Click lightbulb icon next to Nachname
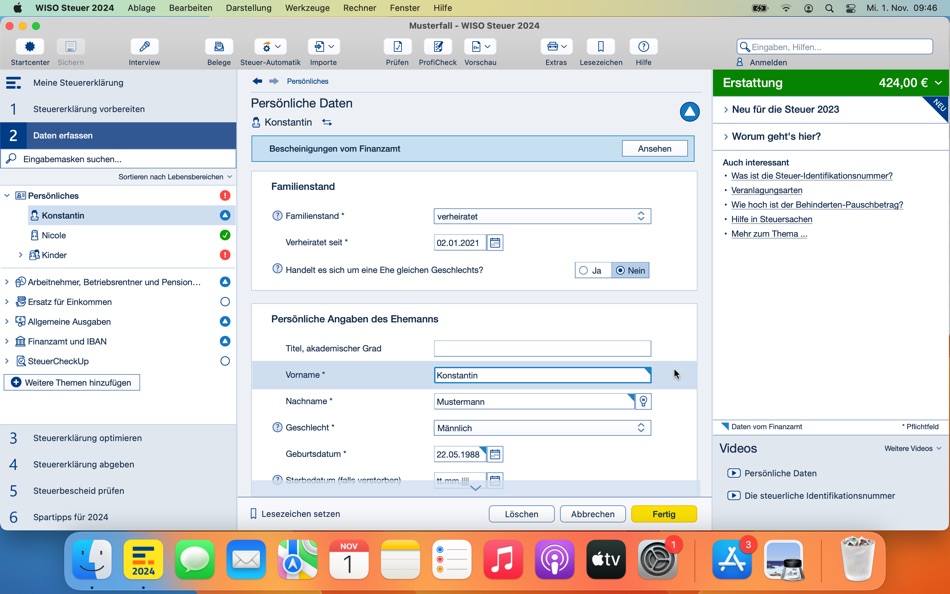The width and height of the screenshot is (950, 594). click(643, 401)
